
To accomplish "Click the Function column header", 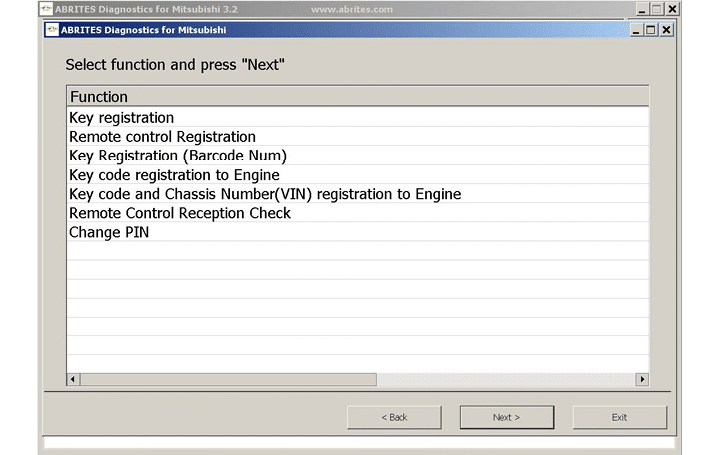I will [x=98, y=97].
